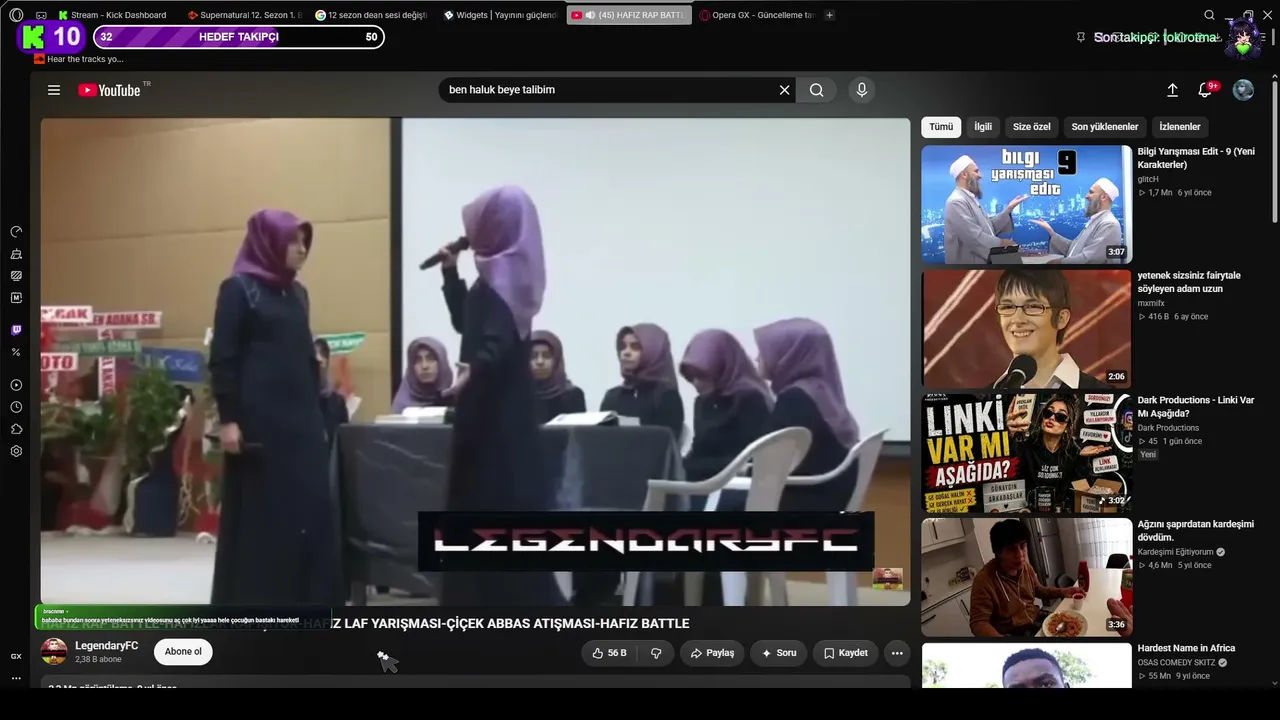Open the LegendaryFC channel name link
1280x720 pixels.
tap(107, 646)
